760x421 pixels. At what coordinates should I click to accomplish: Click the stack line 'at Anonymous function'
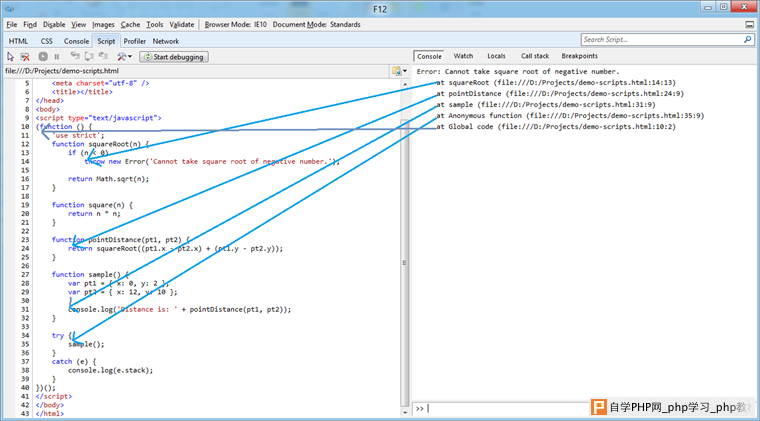(570, 116)
